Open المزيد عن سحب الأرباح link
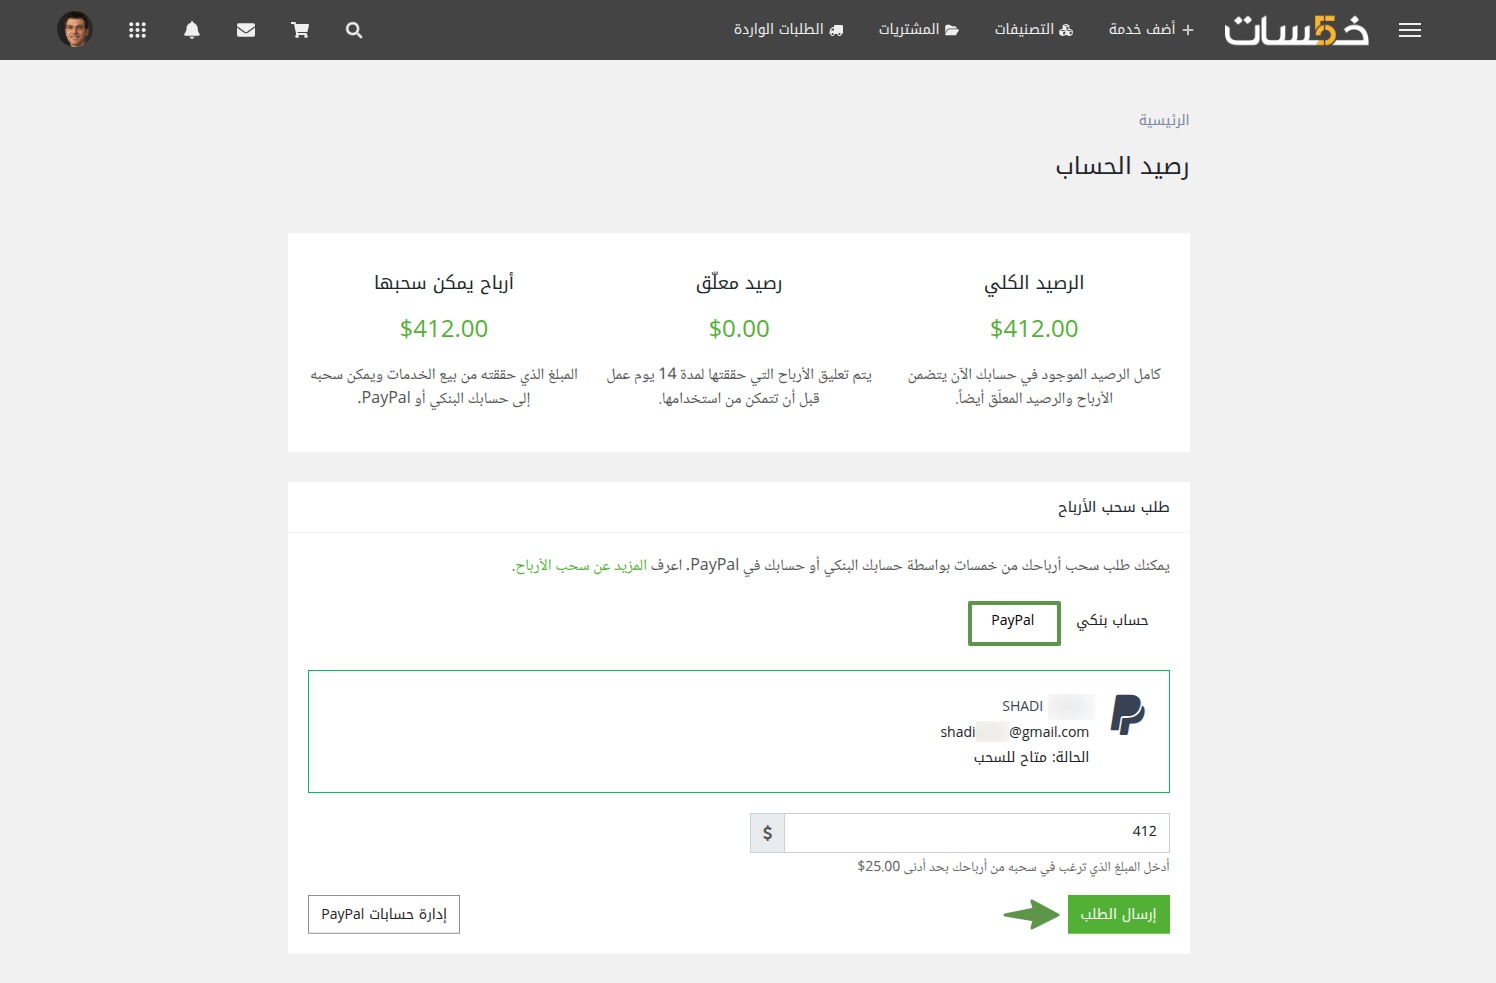1496x983 pixels. (580, 566)
